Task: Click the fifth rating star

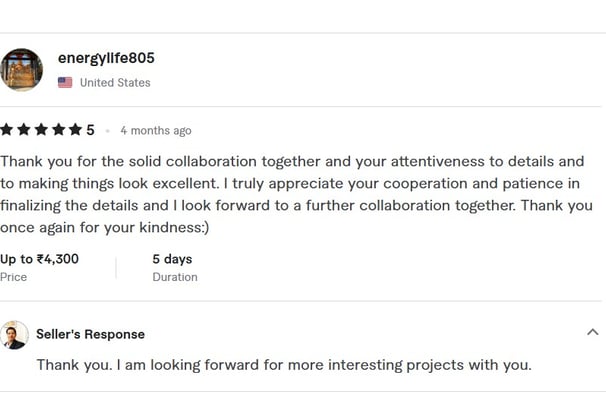Action: (x=76, y=130)
